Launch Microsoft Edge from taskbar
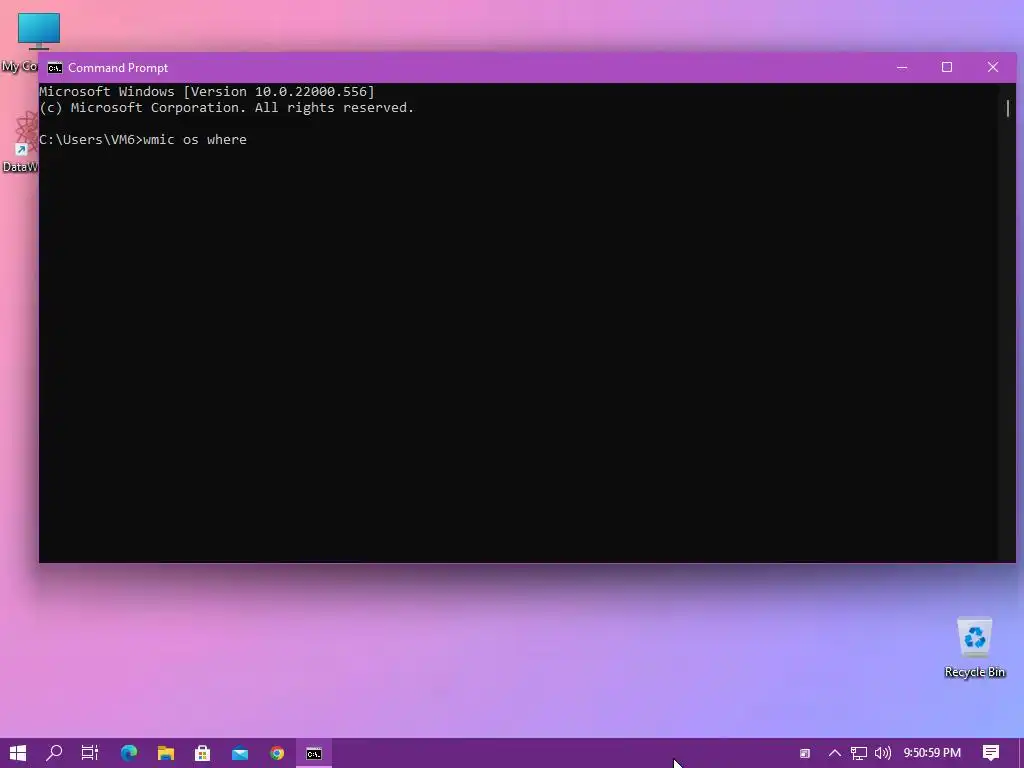Viewport: 1024px width, 768px height. click(x=129, y=753)
